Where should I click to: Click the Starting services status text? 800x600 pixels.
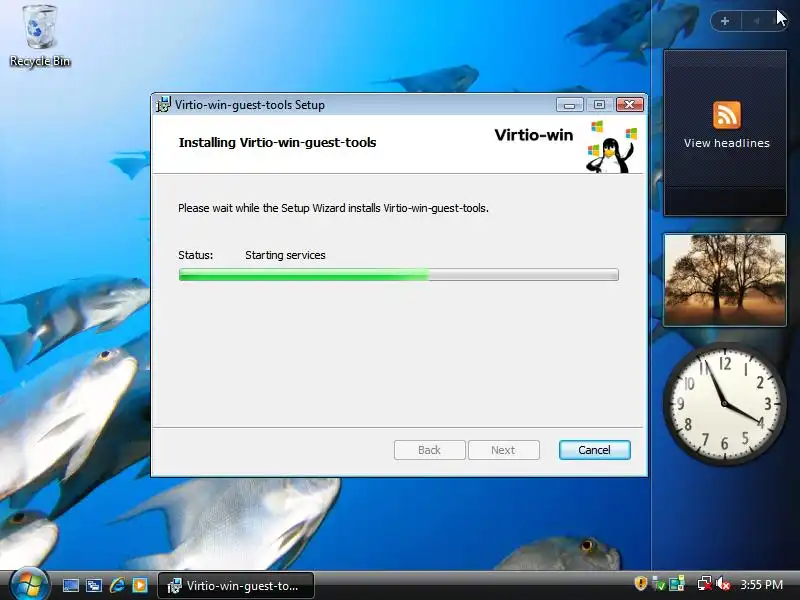click(285, 255)
